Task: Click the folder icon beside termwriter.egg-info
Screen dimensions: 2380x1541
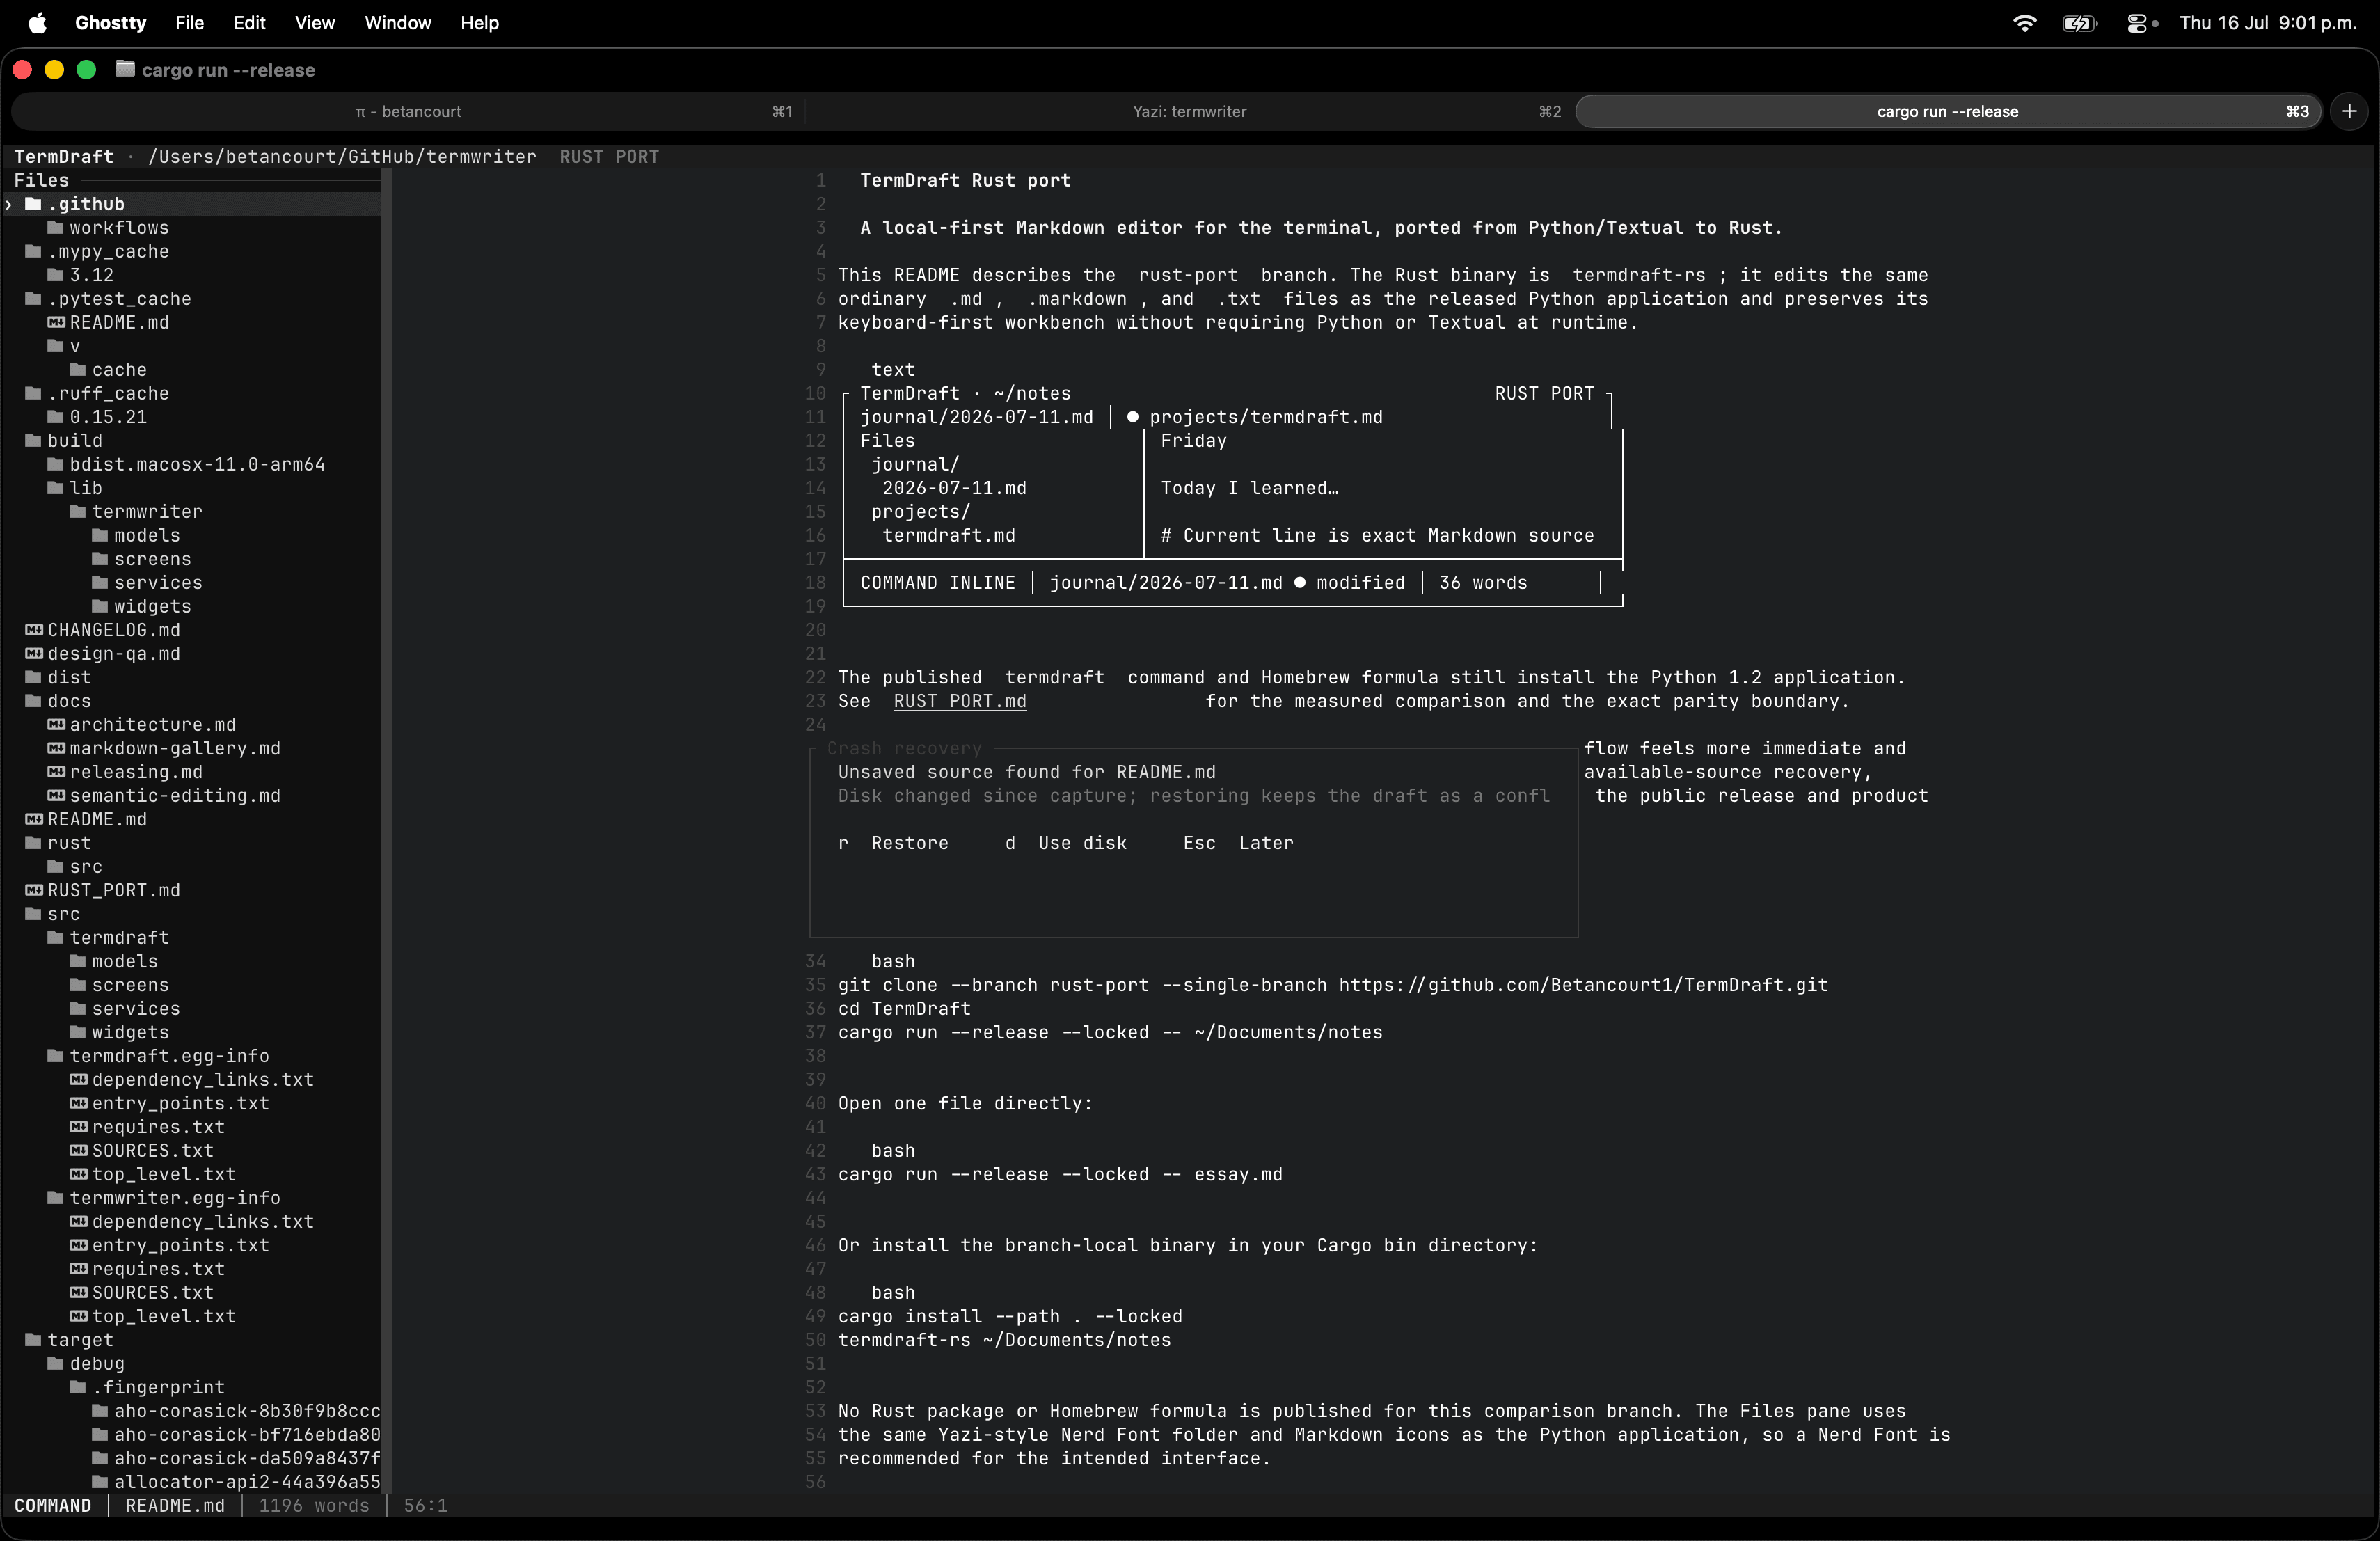Action: [56, 1198]
